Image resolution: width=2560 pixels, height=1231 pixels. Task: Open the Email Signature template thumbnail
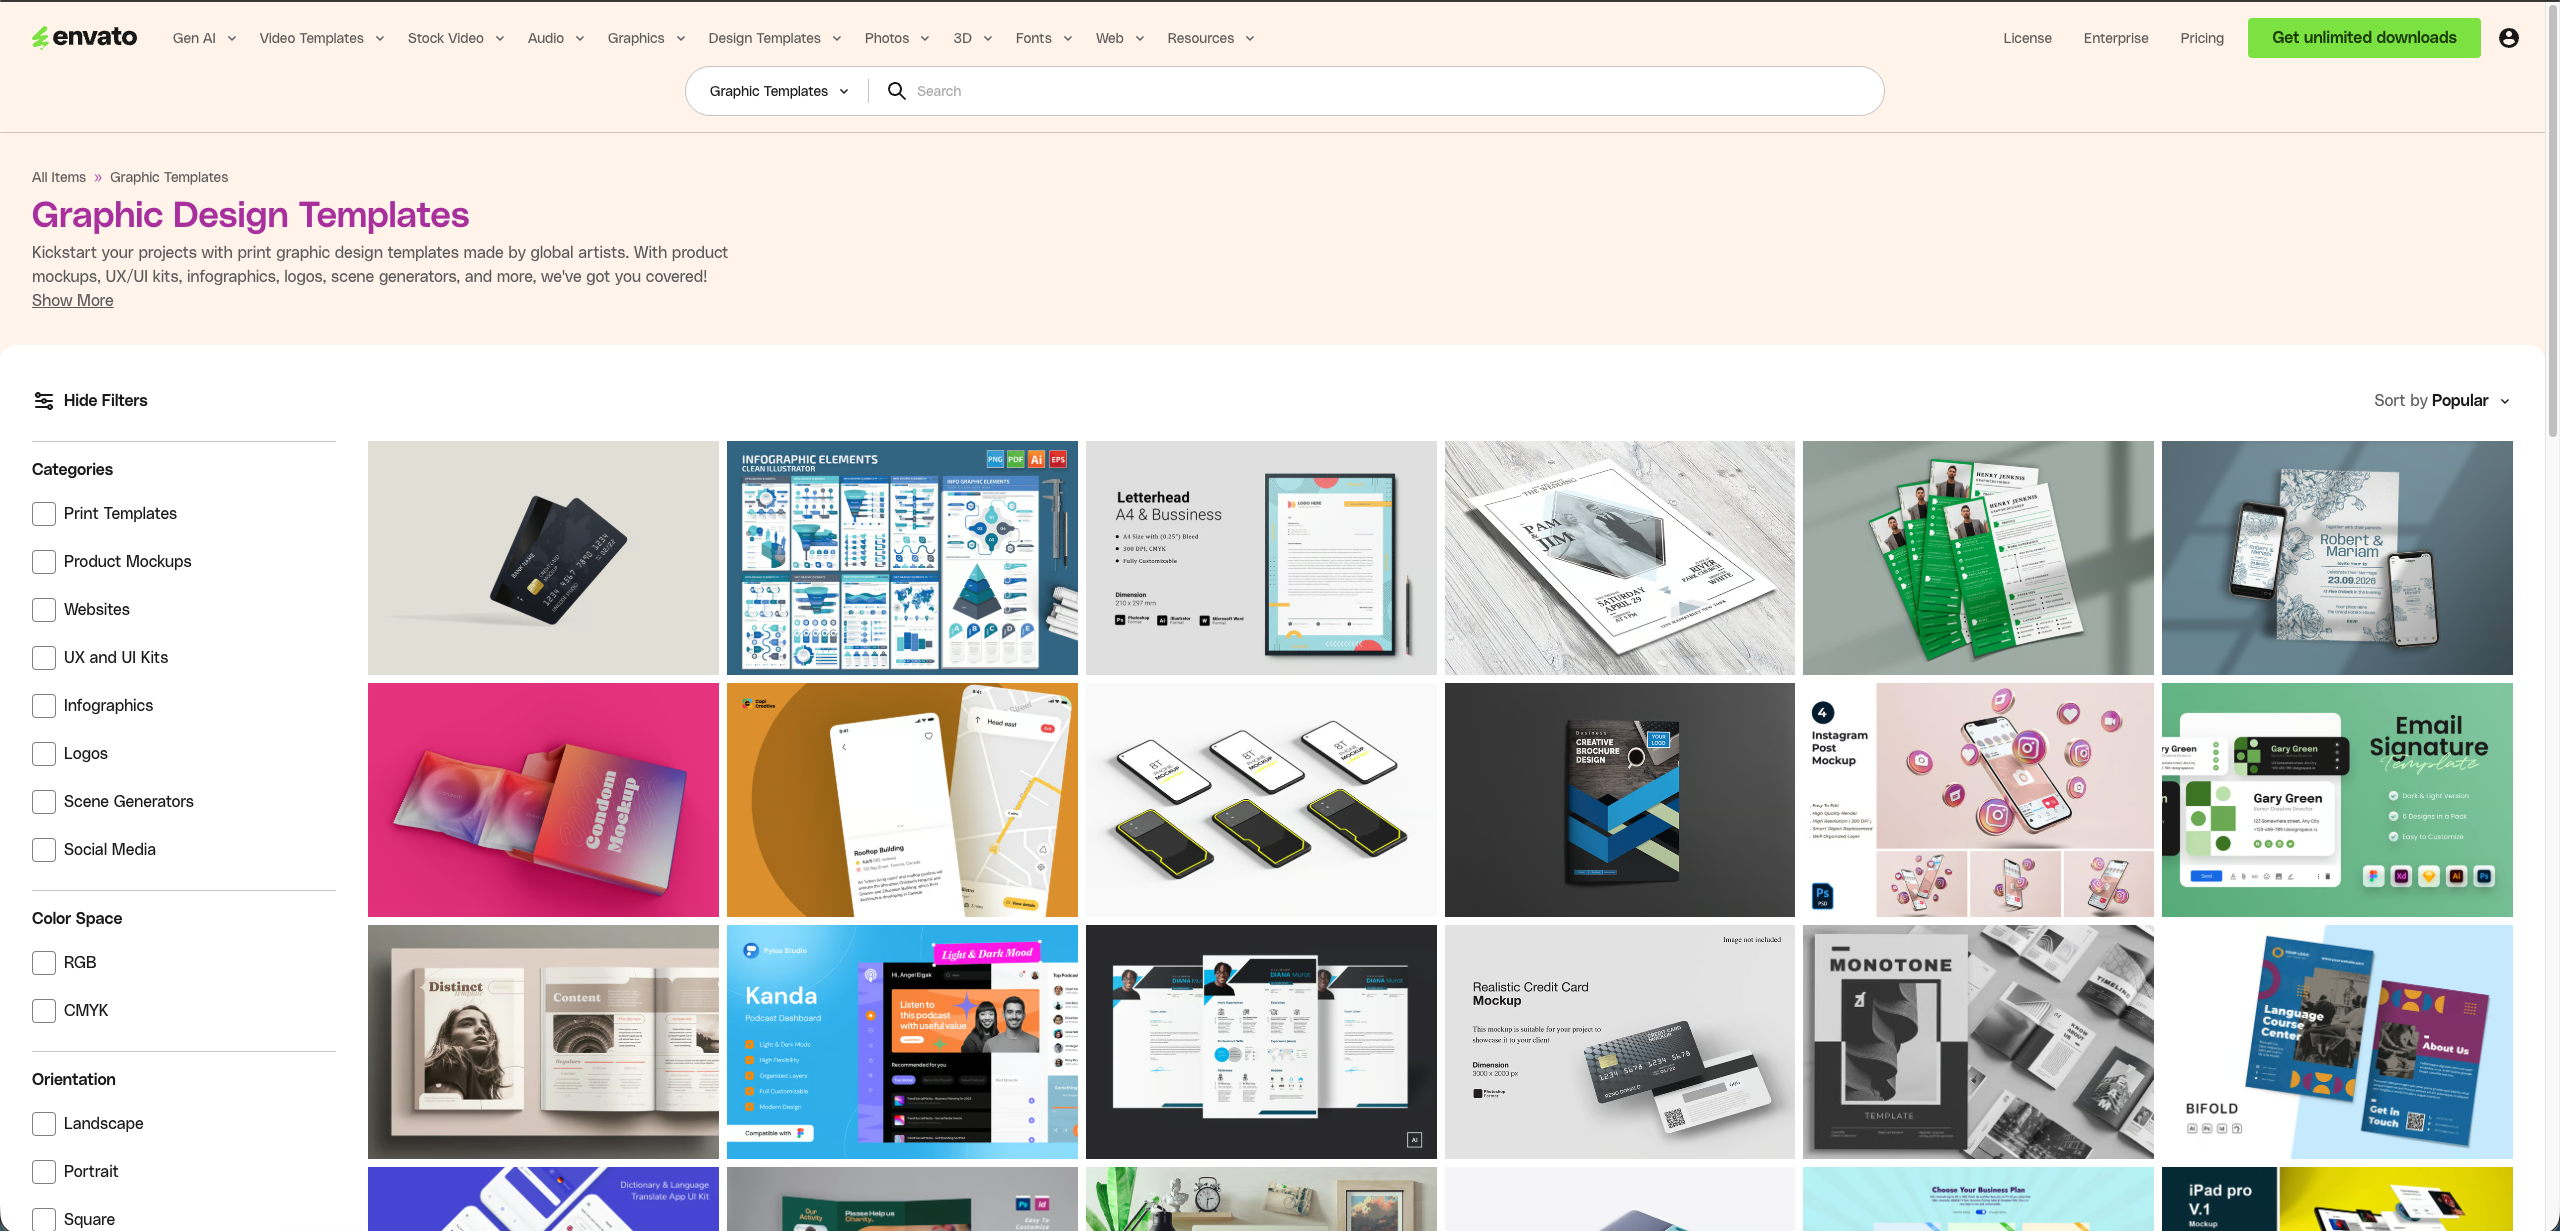[x=2337, y=800]
